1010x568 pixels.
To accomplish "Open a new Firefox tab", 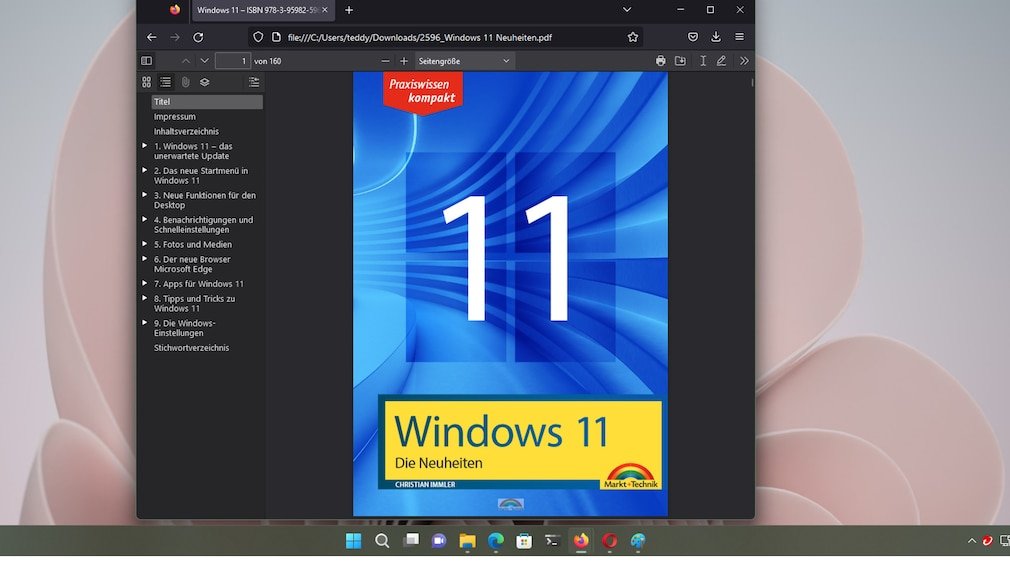I will 348,10.
